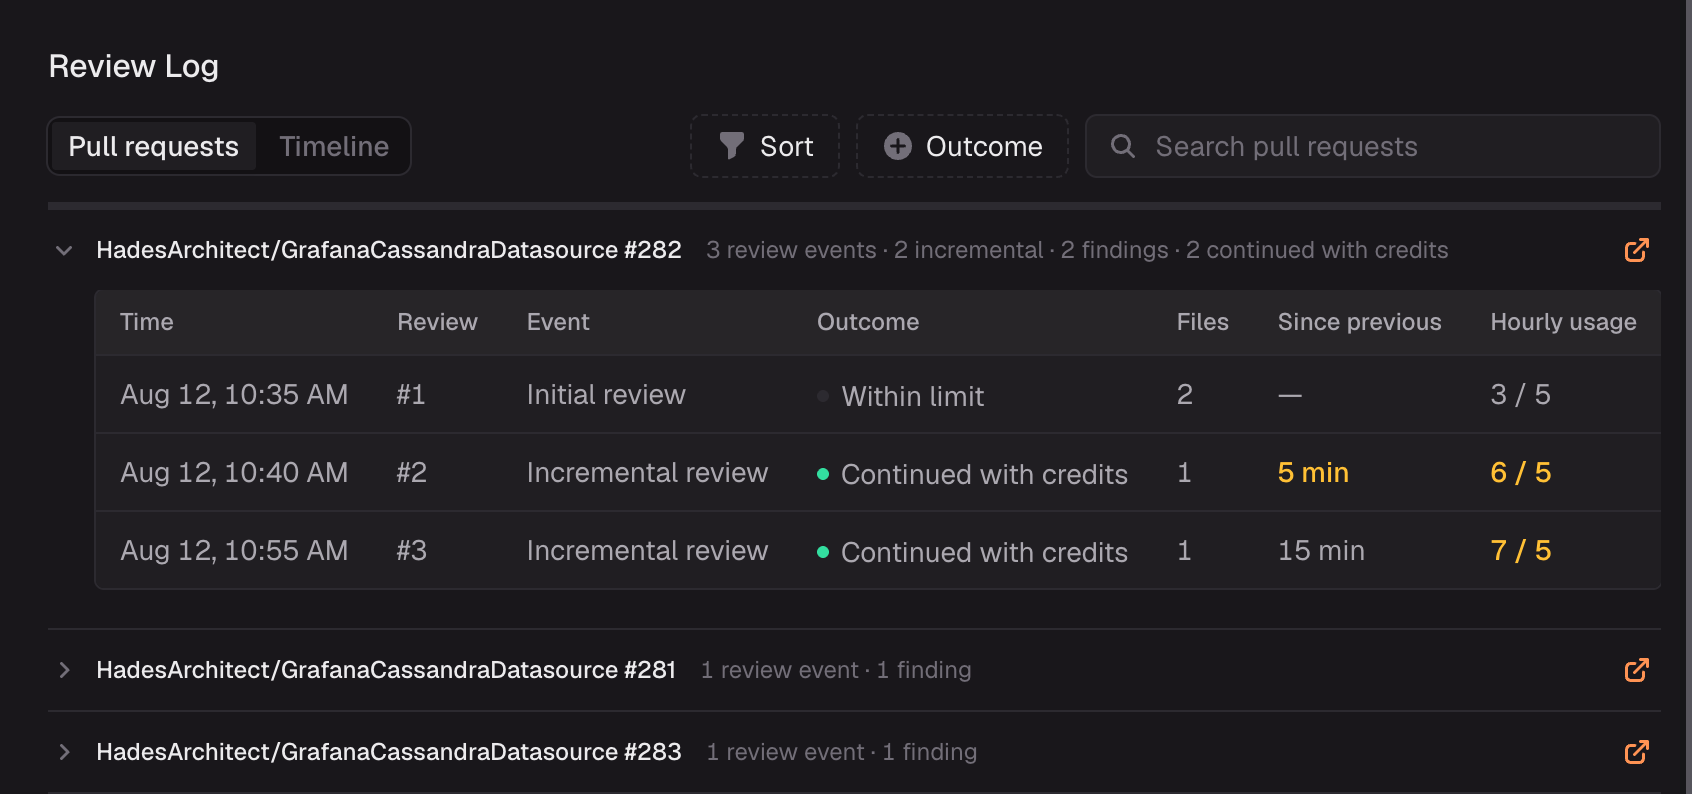Switch to the Pull requests tab
This screenshot has width=1692, height=794.
click(x=154, y=146)
